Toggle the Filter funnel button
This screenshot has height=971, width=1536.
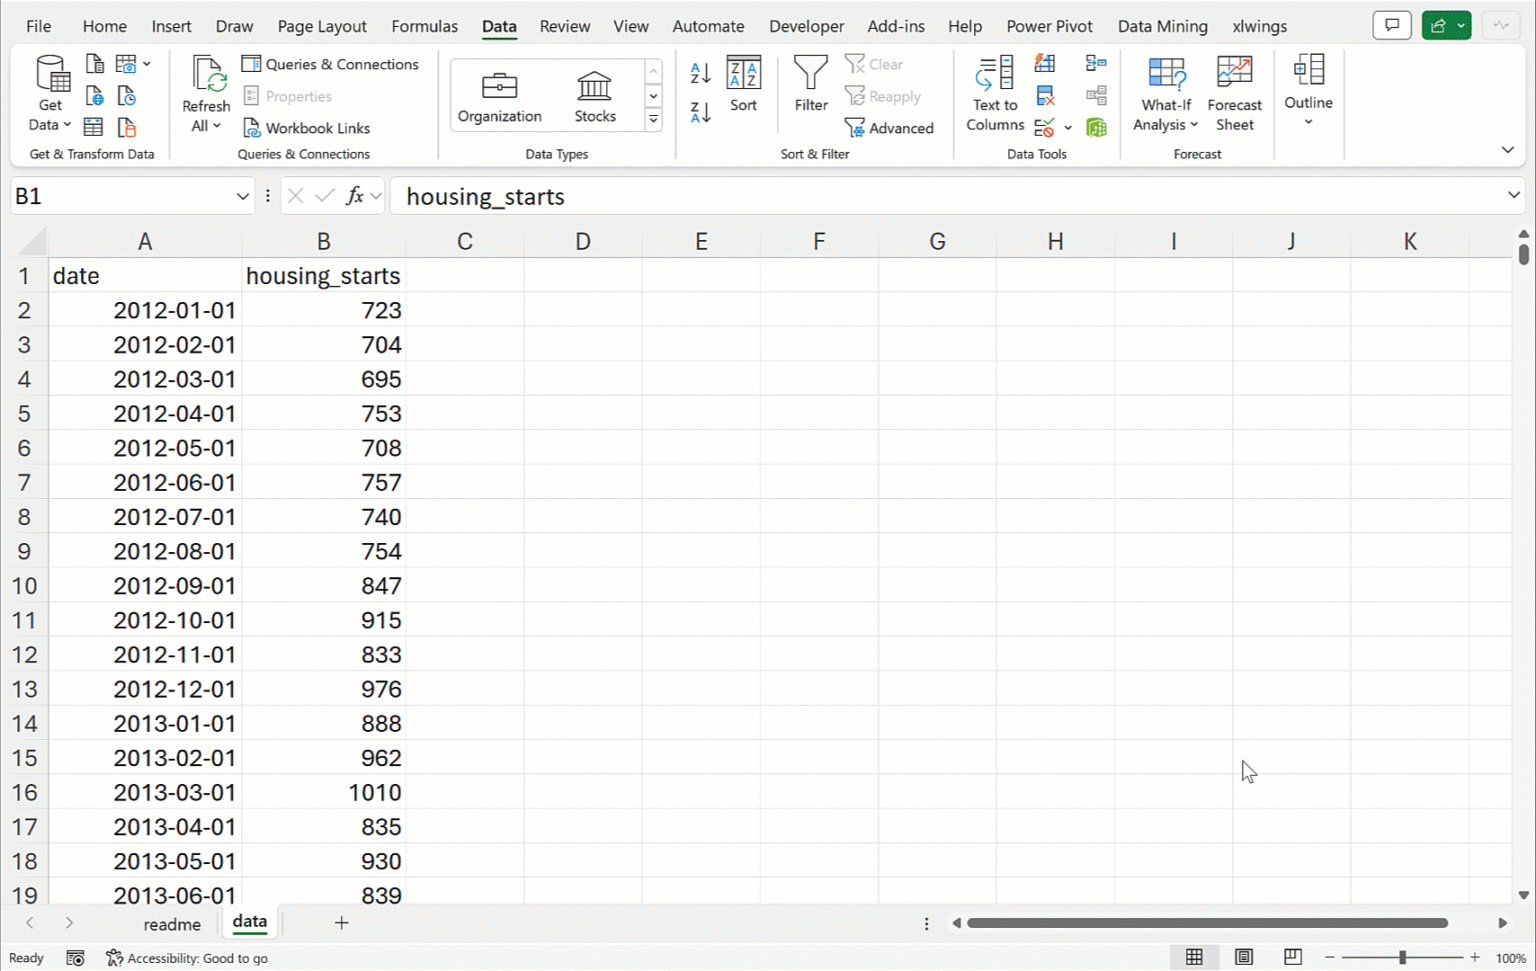point(810,84)
